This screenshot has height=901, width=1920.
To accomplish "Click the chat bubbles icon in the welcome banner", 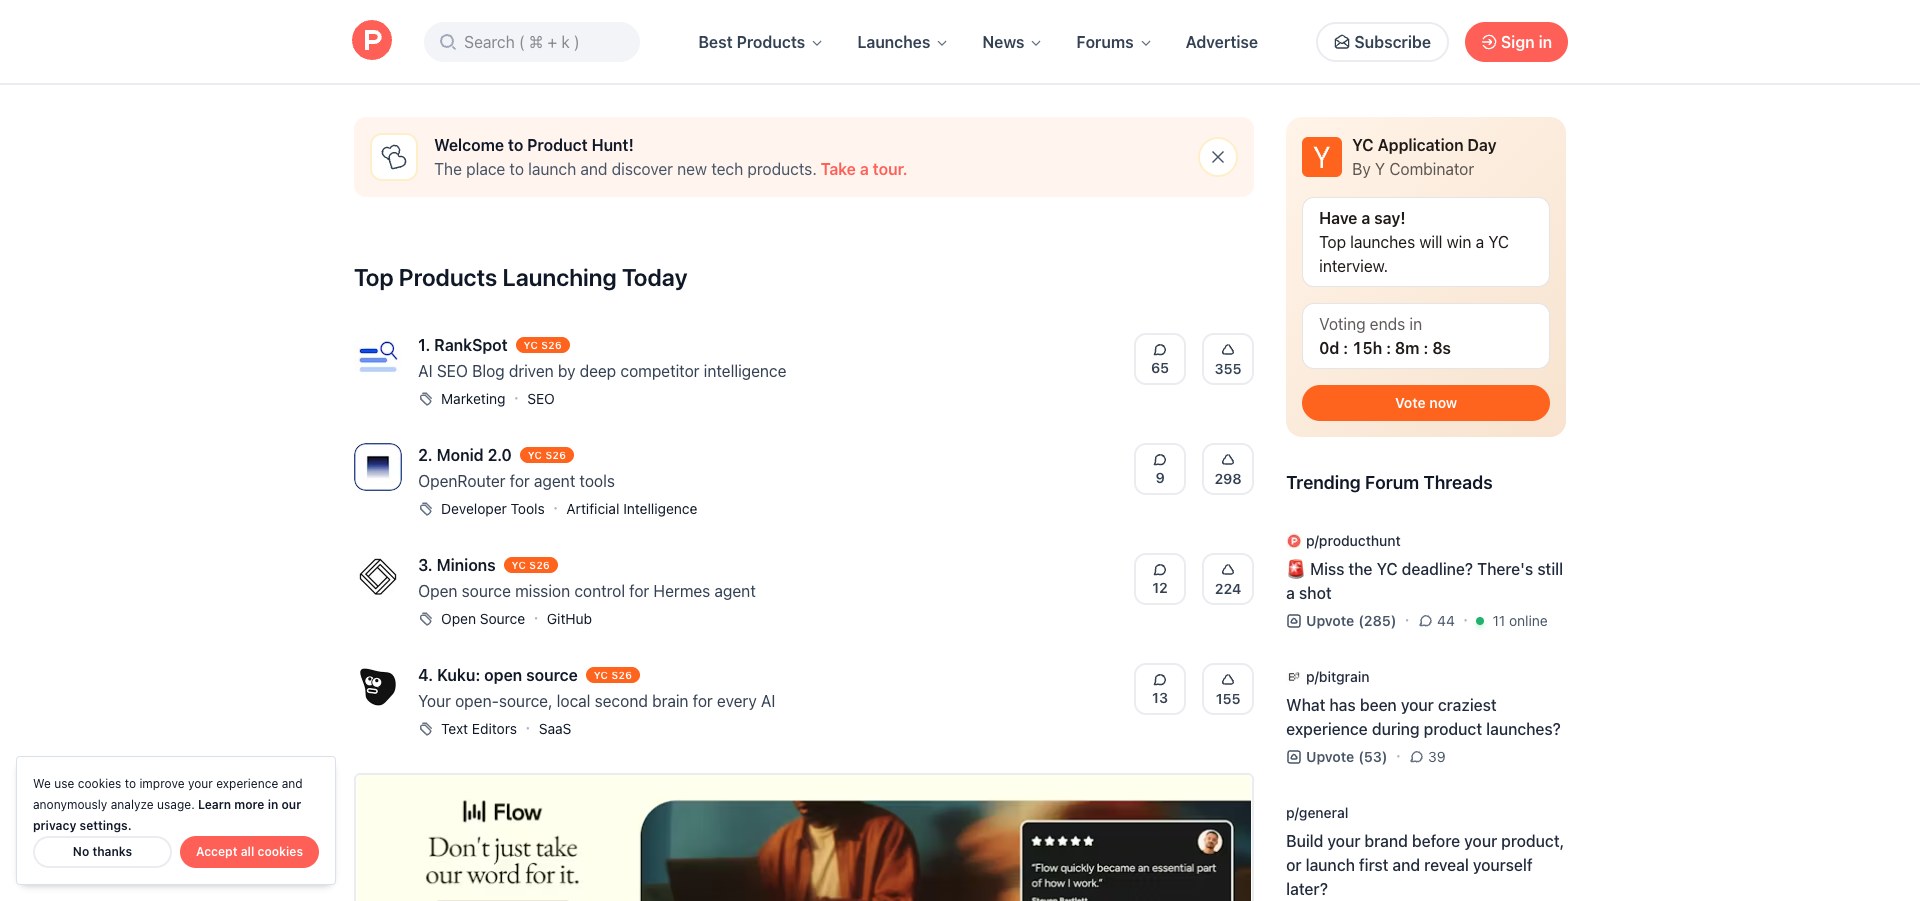I will (x=394, y=157).
